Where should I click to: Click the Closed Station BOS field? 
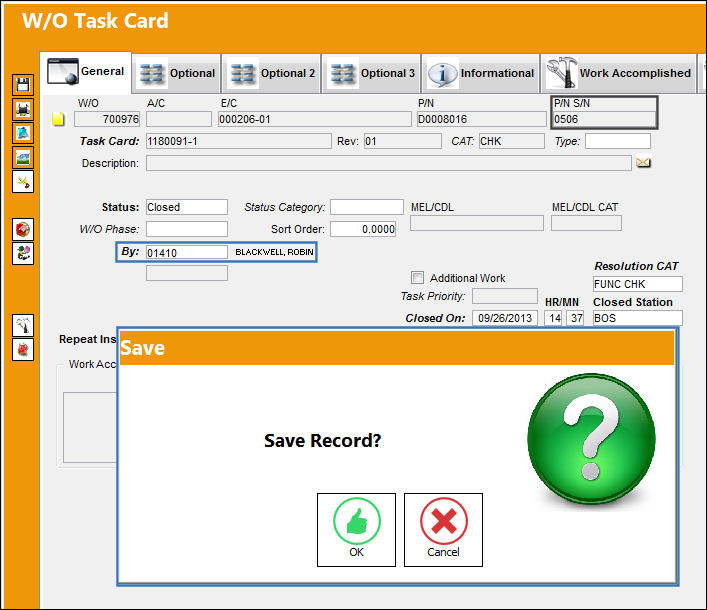click(638, 318)
